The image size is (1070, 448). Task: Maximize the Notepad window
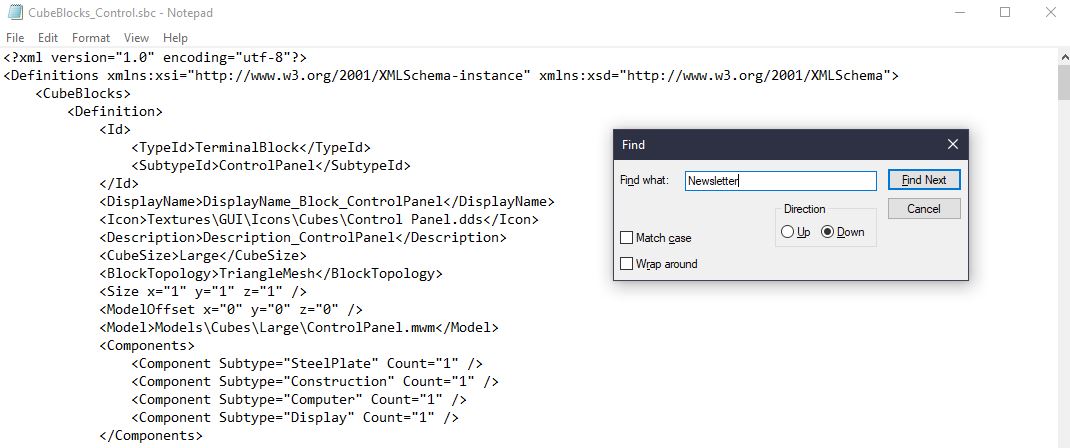click(x=1004, y=12)
